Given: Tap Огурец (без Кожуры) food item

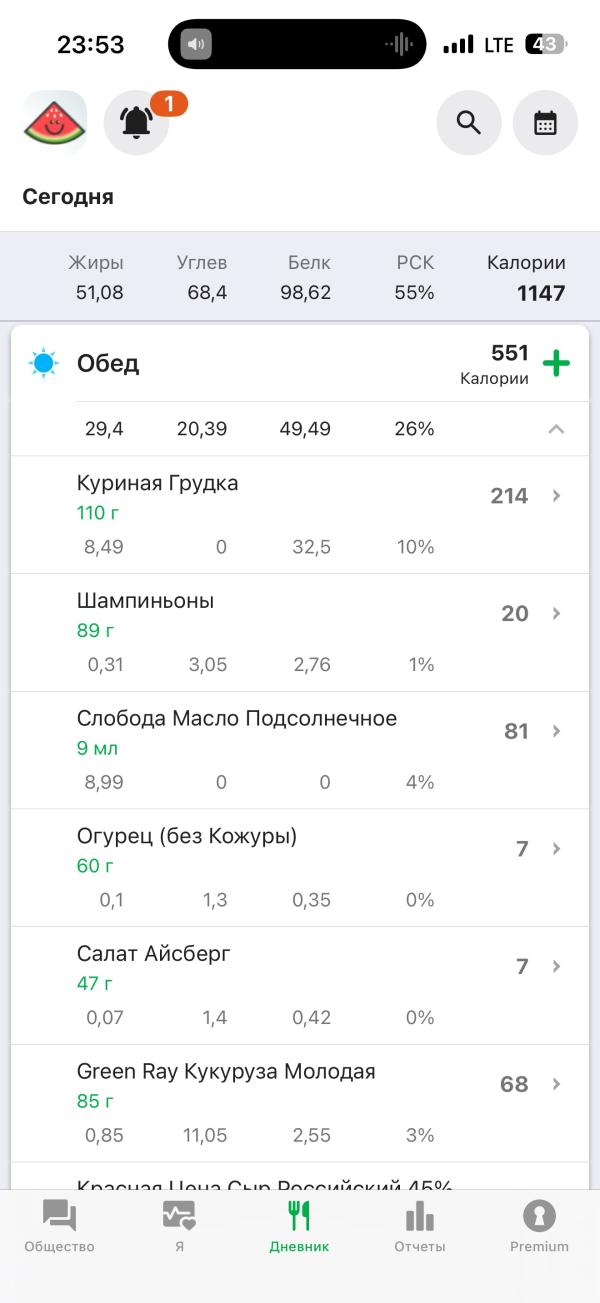Looking at the screenshot, I should point(187,836).
